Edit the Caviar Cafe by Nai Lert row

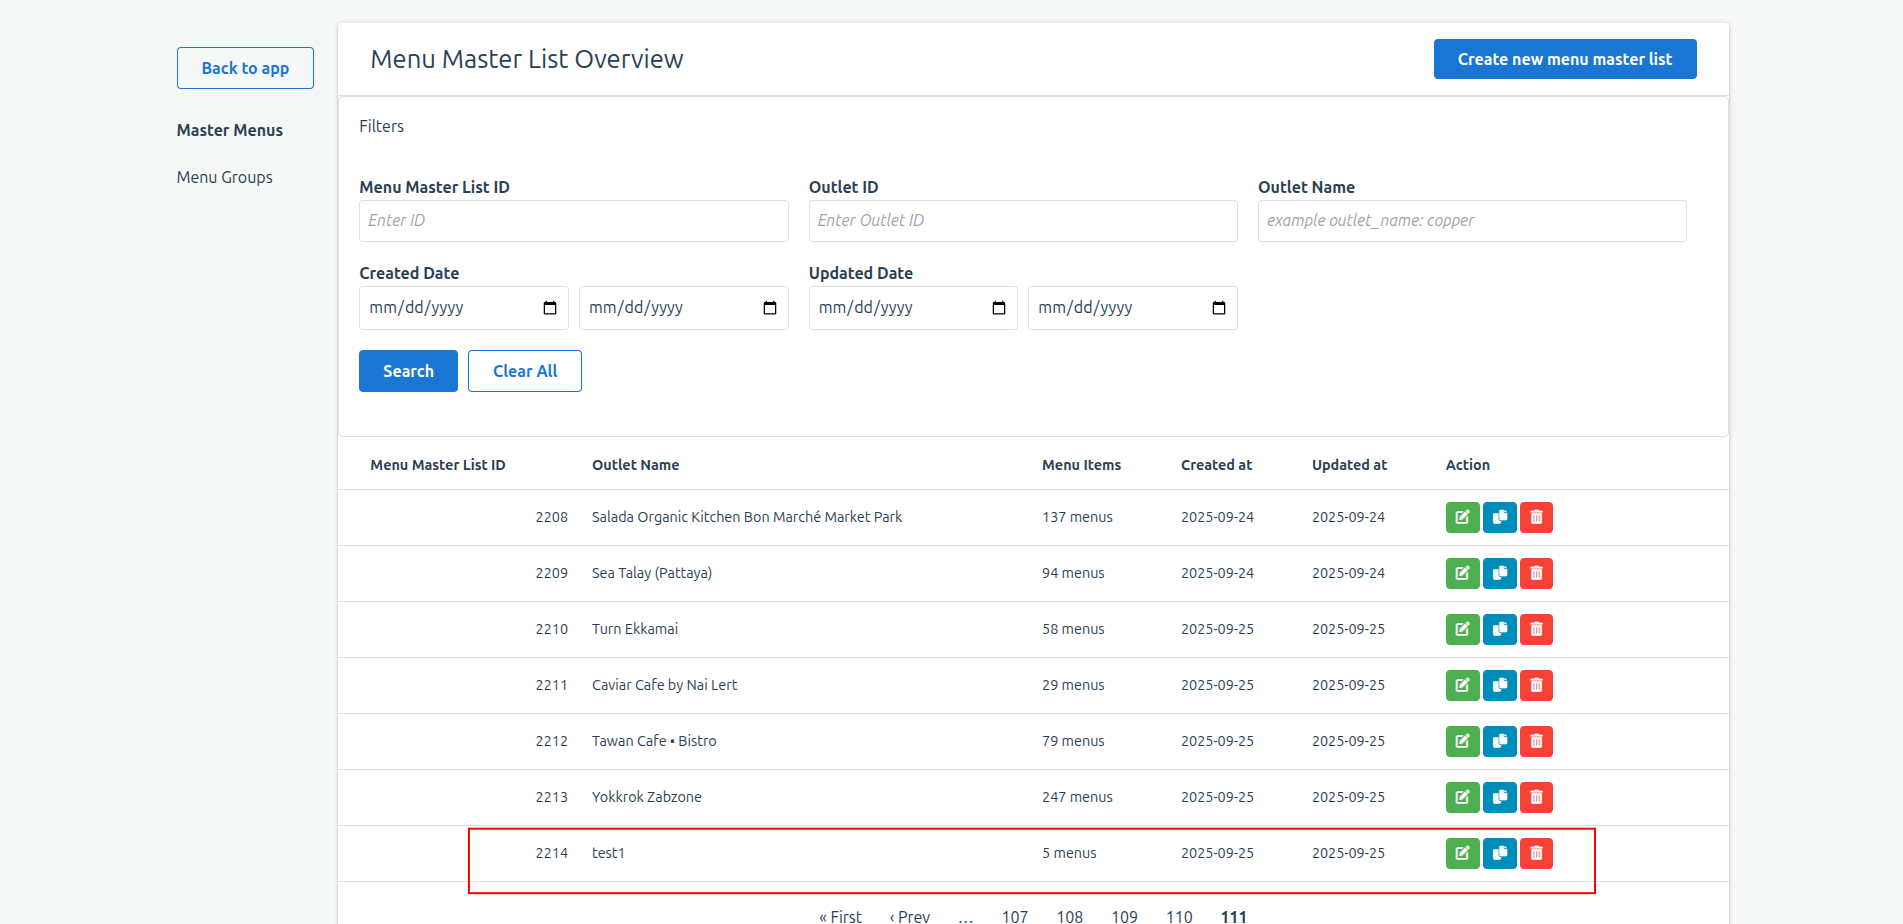(1462, 685)
